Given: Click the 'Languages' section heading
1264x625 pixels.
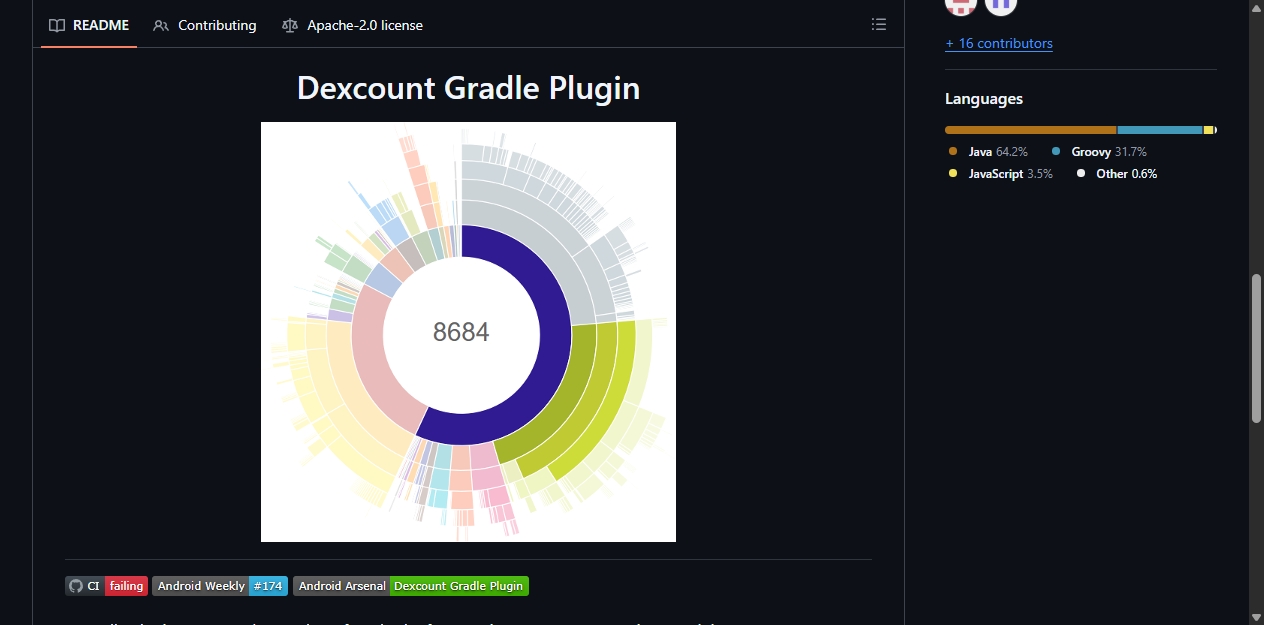Looking at the screenshot, I should (984, 99).
